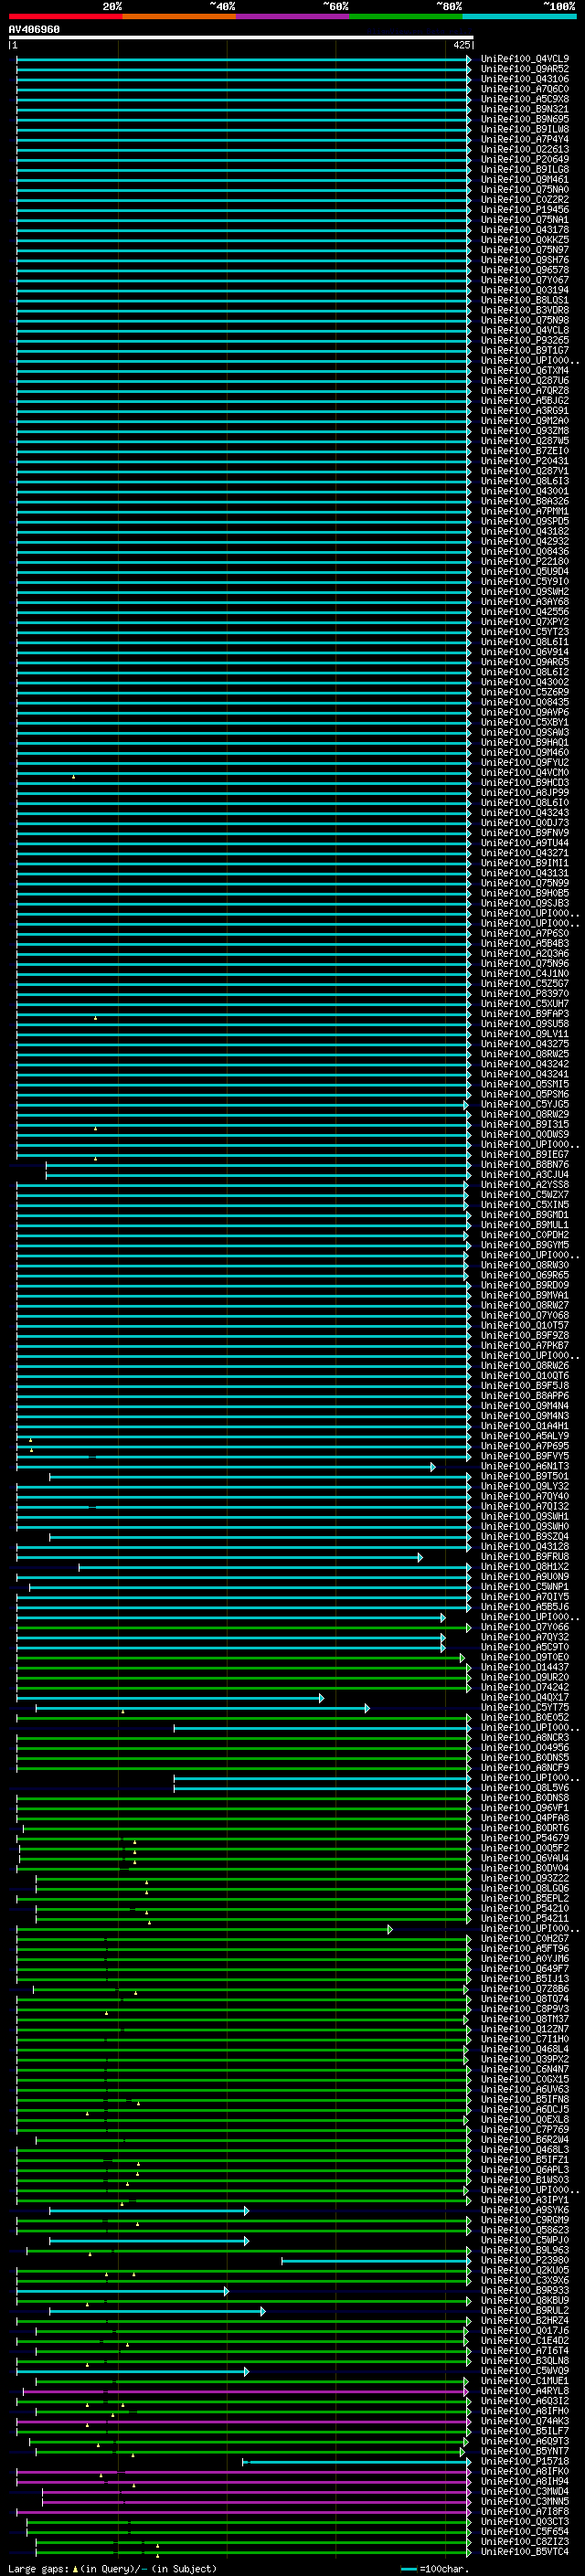Image resolution: width=585 pixels, height=2576 pixels.
Task: Click the white query sequence bar
Action: 241,37
